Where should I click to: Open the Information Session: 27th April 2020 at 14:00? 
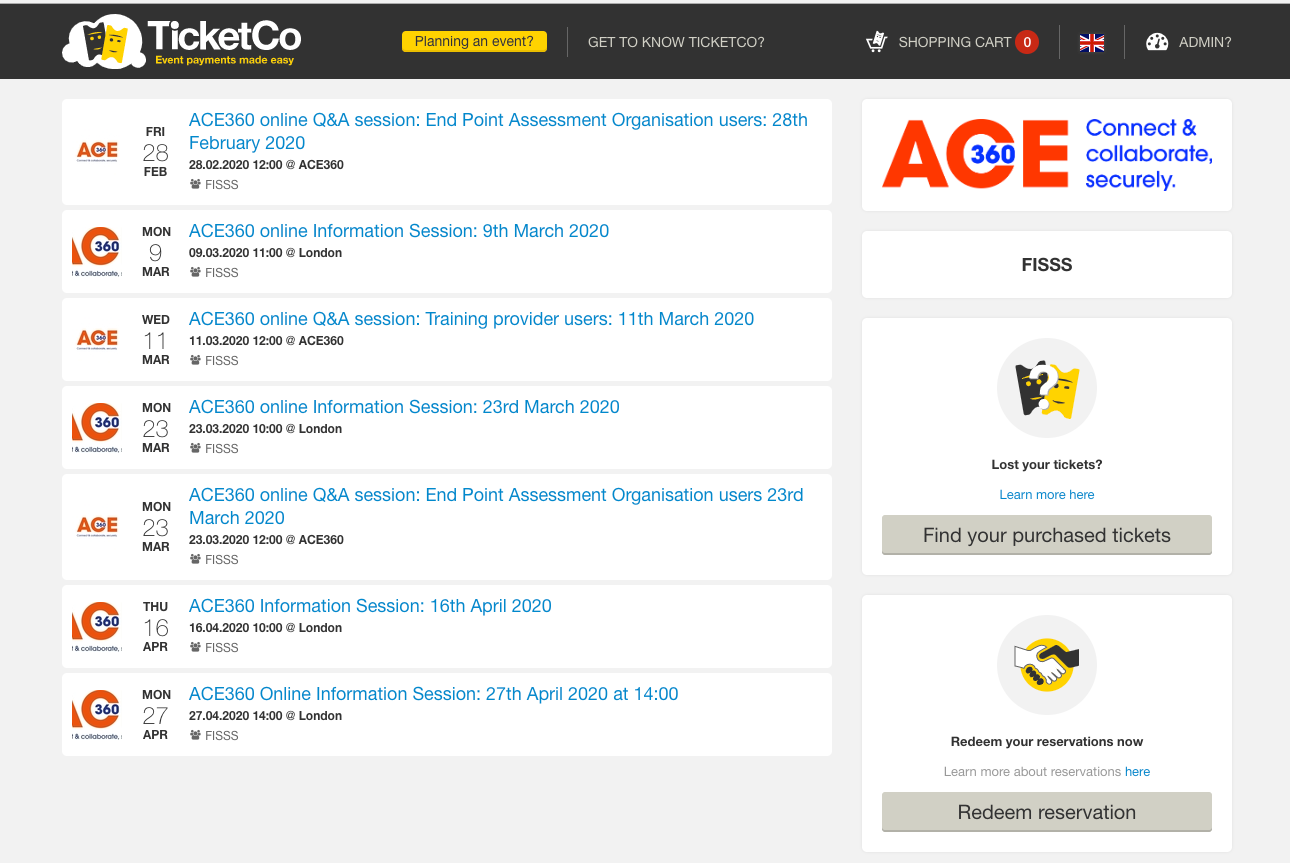[434, 694]
